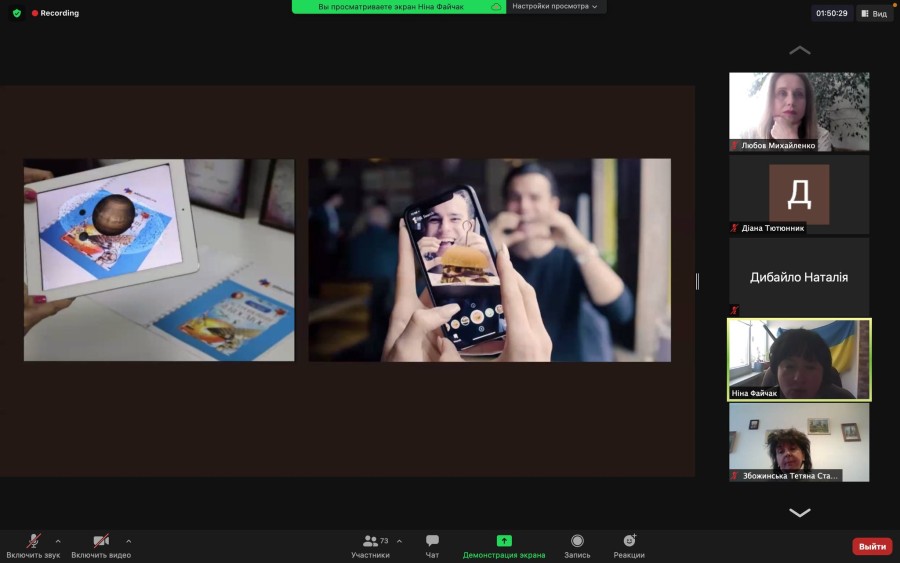Click the green encryption shield icon

click(17, 13)
